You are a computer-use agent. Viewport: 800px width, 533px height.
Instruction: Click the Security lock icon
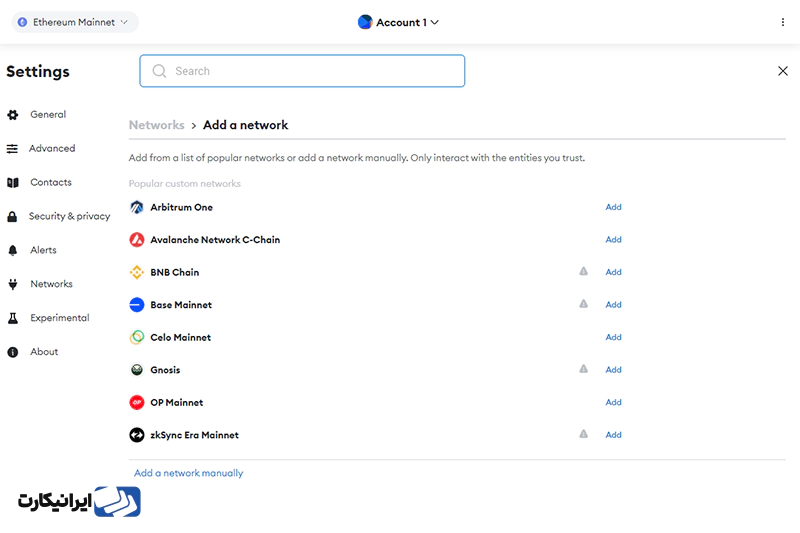click(x=12, y=217)
